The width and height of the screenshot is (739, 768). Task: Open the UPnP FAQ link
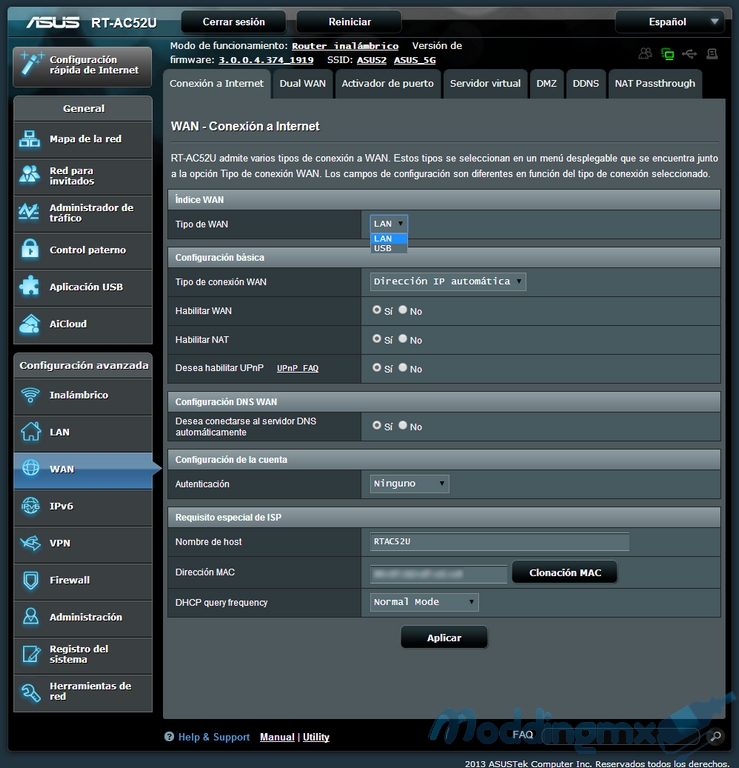[x=297, y=368]
